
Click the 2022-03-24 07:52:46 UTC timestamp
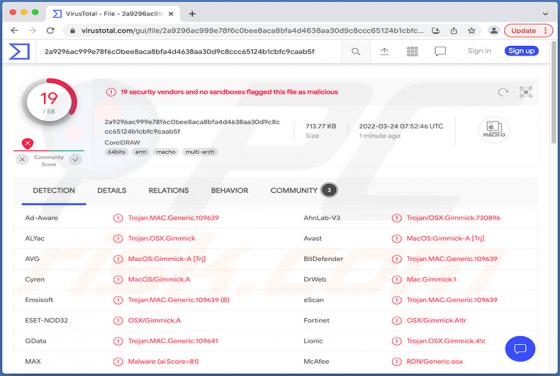click(x=401, y=126)
